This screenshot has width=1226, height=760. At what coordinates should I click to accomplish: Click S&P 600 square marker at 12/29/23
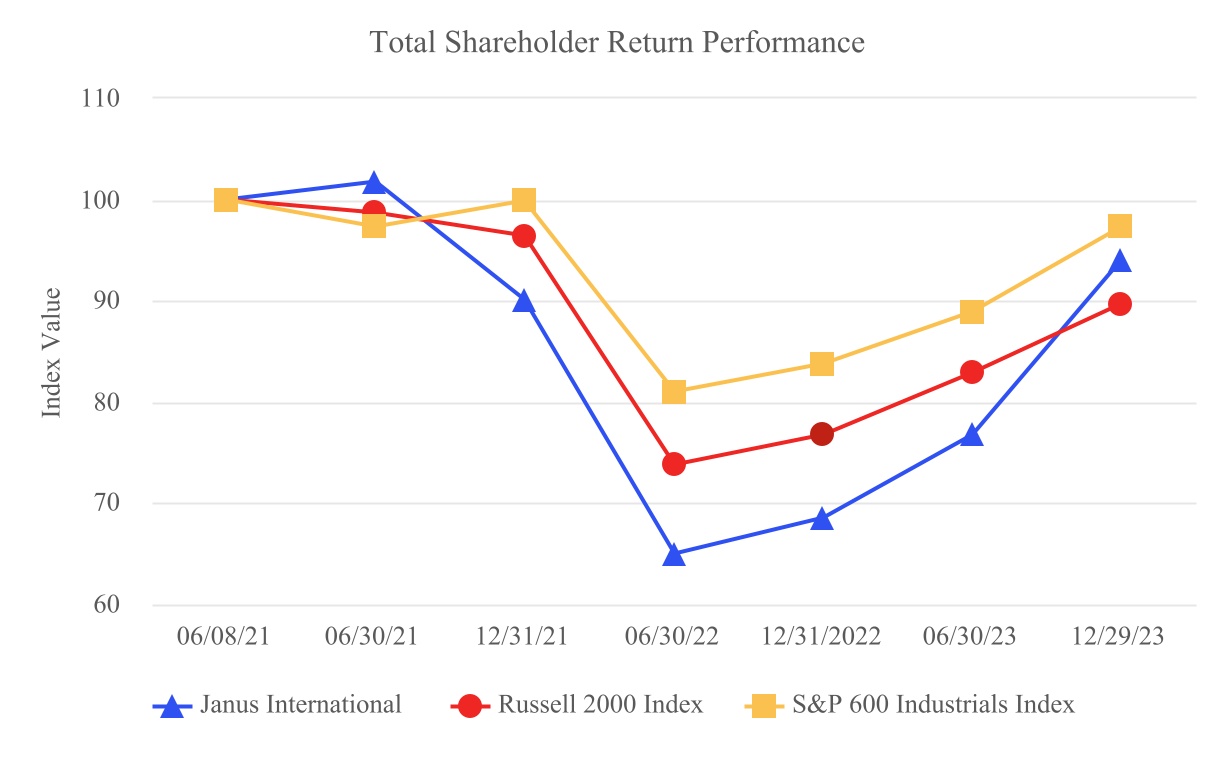pos(1120,226)
